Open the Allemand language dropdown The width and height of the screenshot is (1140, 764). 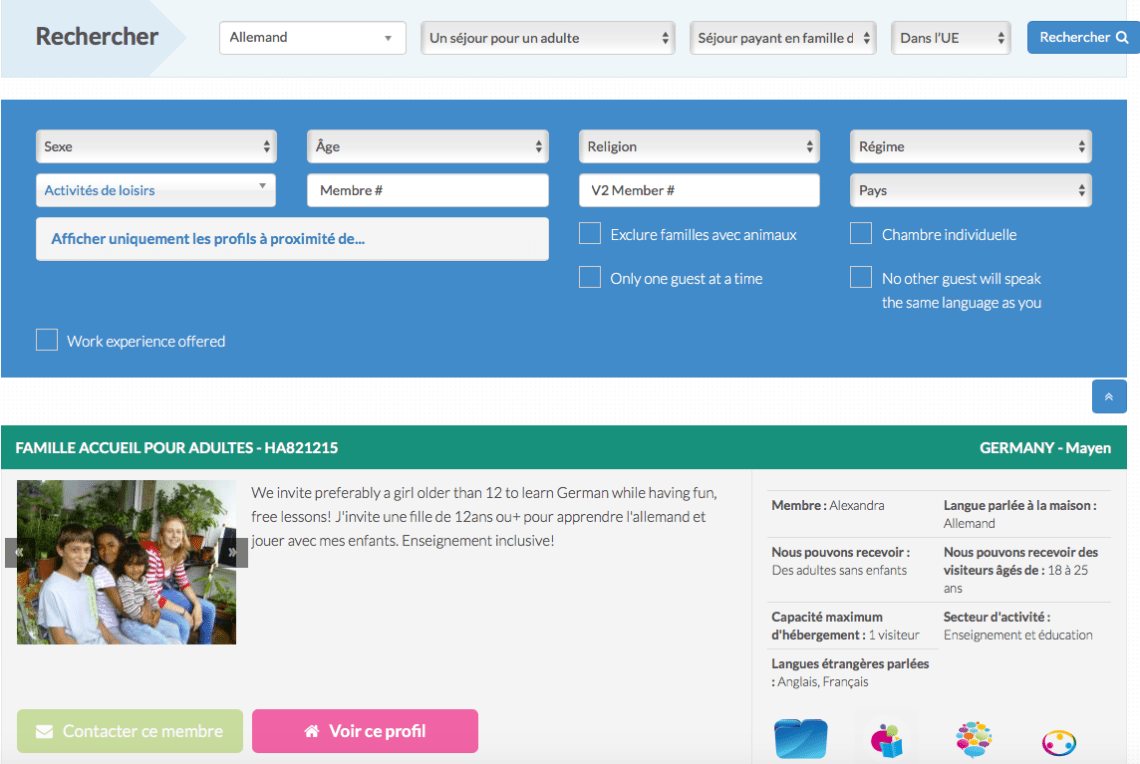point(312,38)
